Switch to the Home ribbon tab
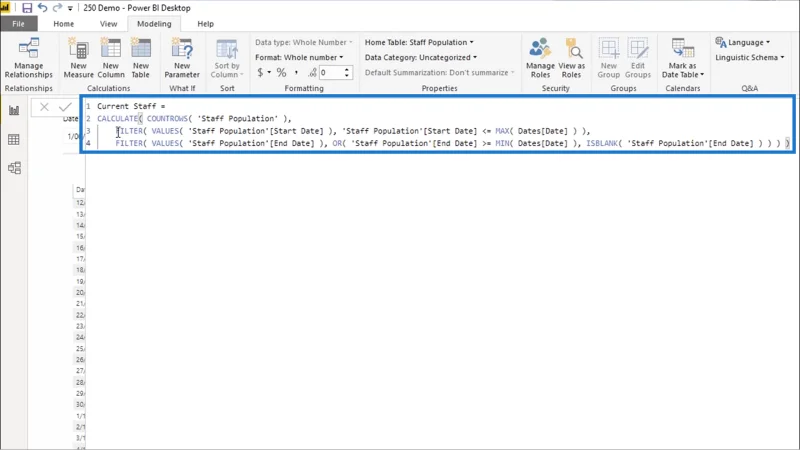This screenshot has width=800, height=450. [x=64, y=24]
